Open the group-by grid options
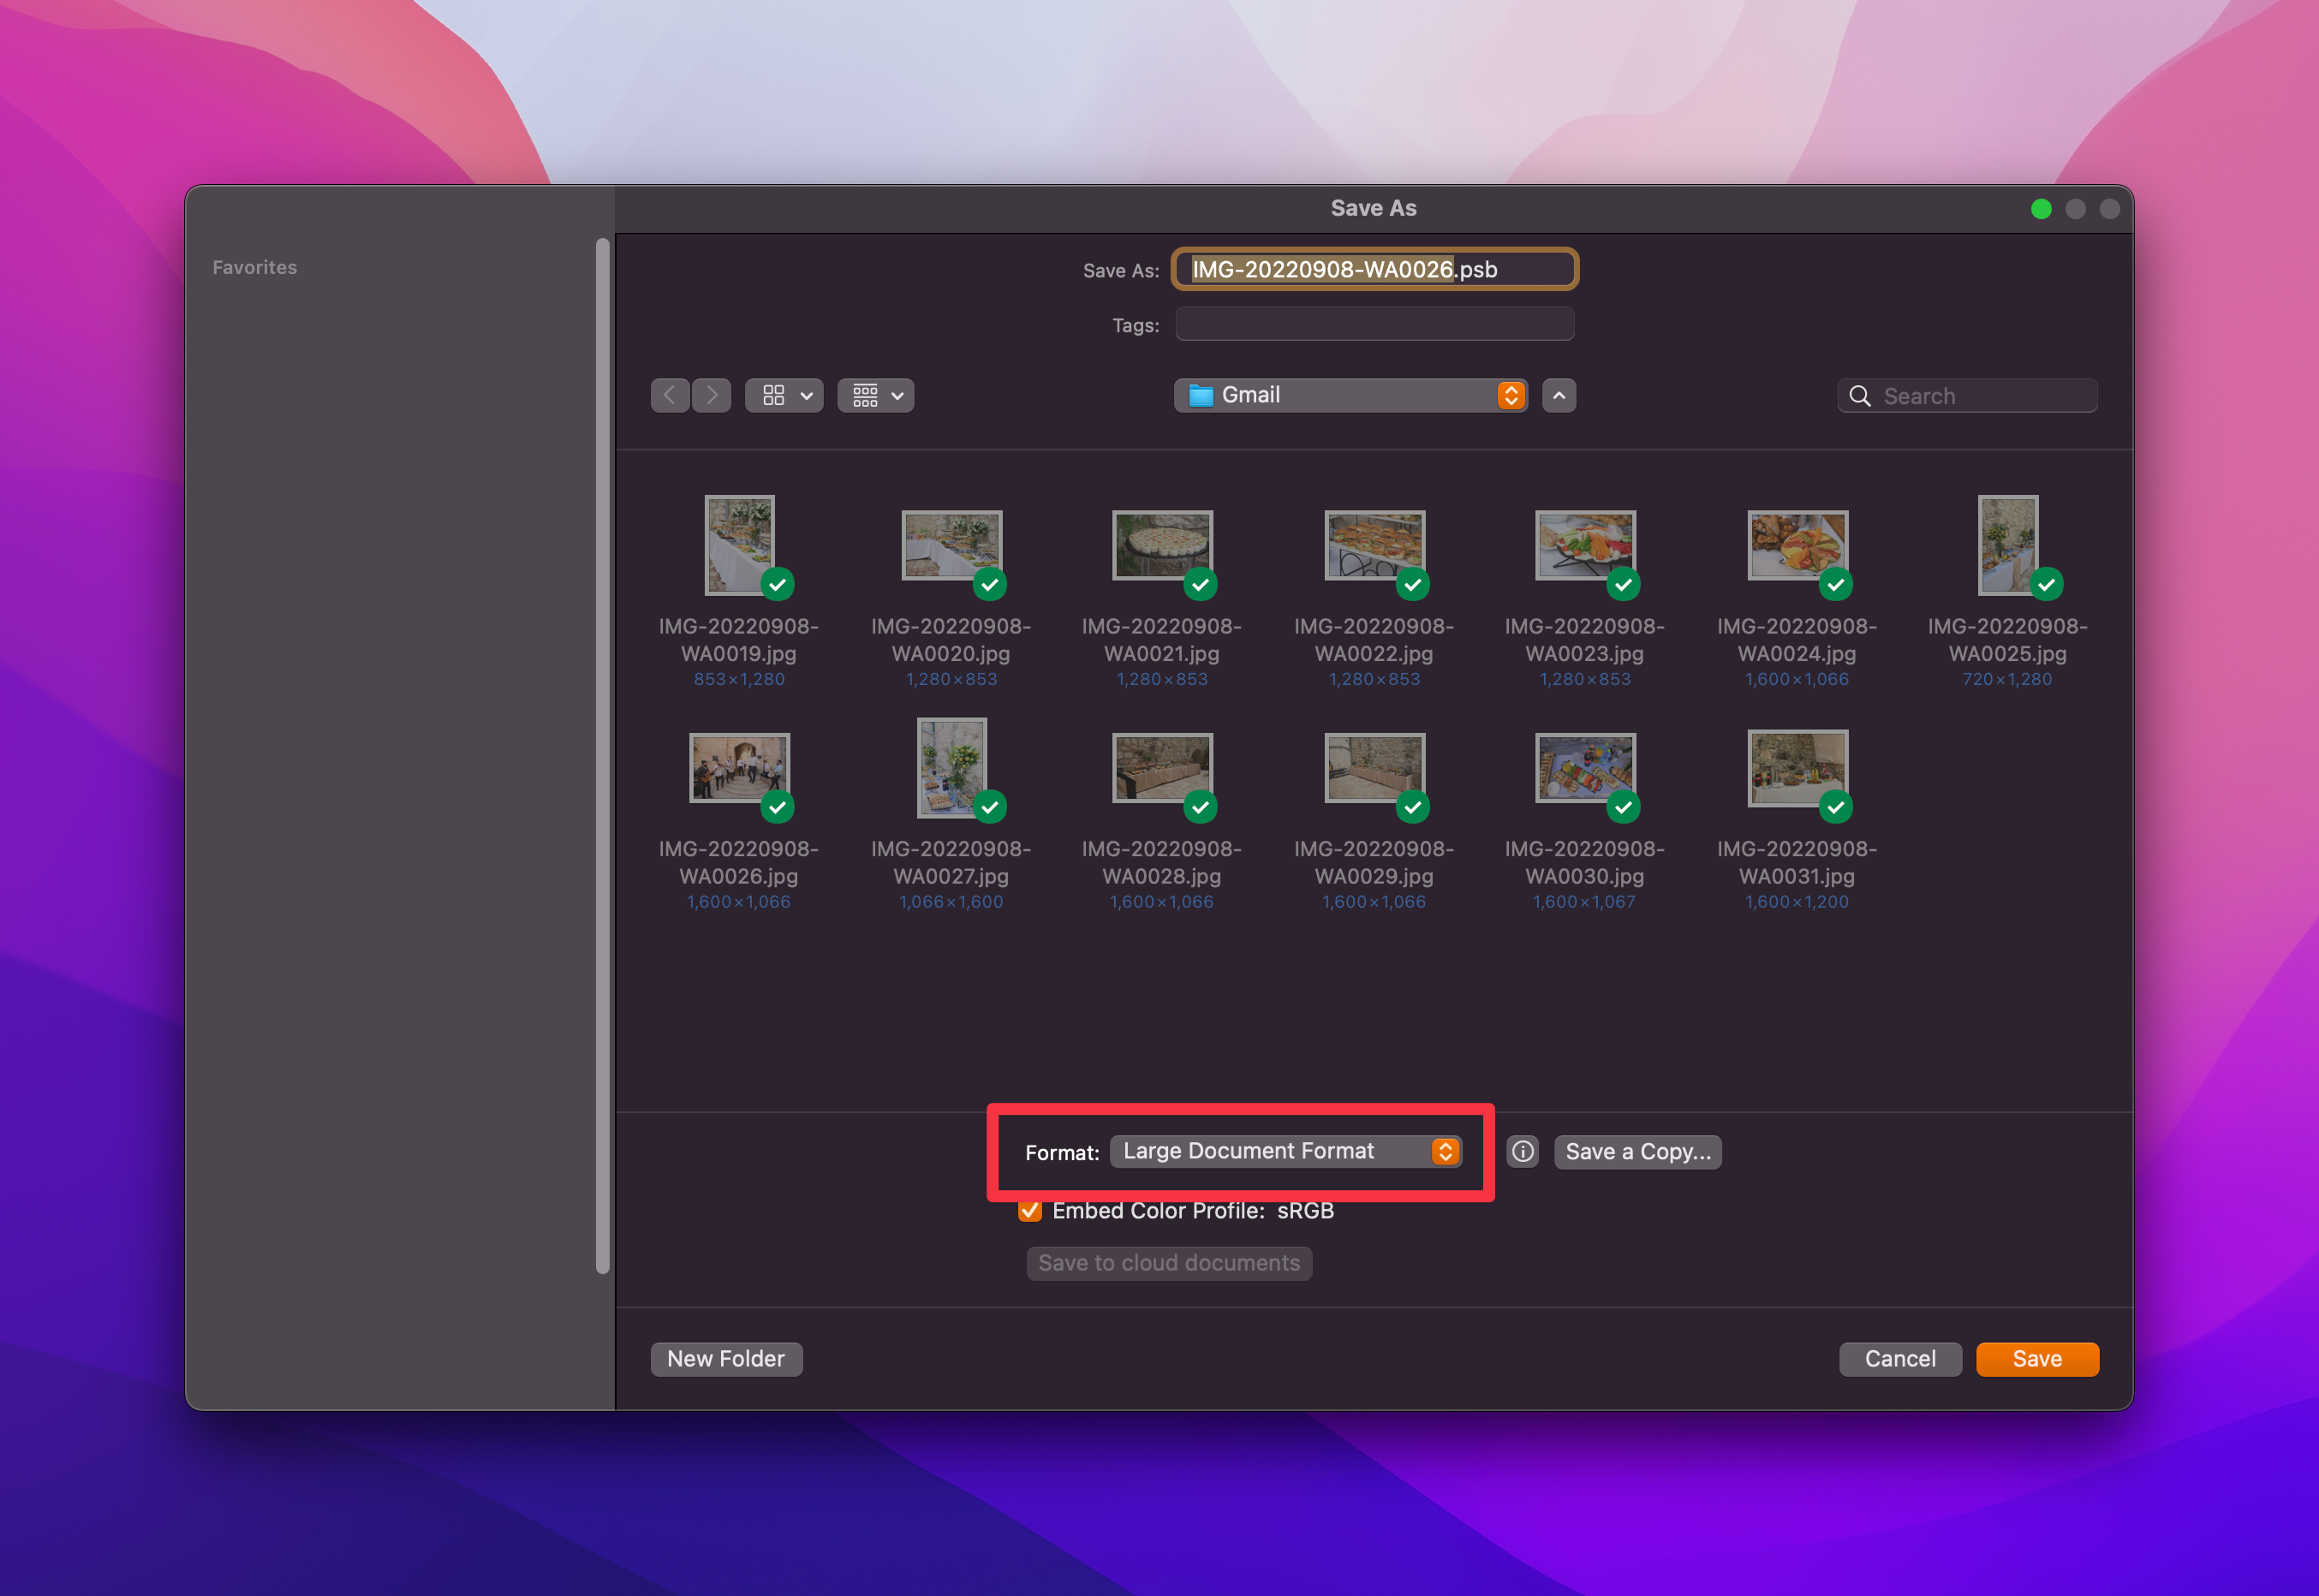The width and height of the screenshot is (2319, 1596). (x=876, y=396)
